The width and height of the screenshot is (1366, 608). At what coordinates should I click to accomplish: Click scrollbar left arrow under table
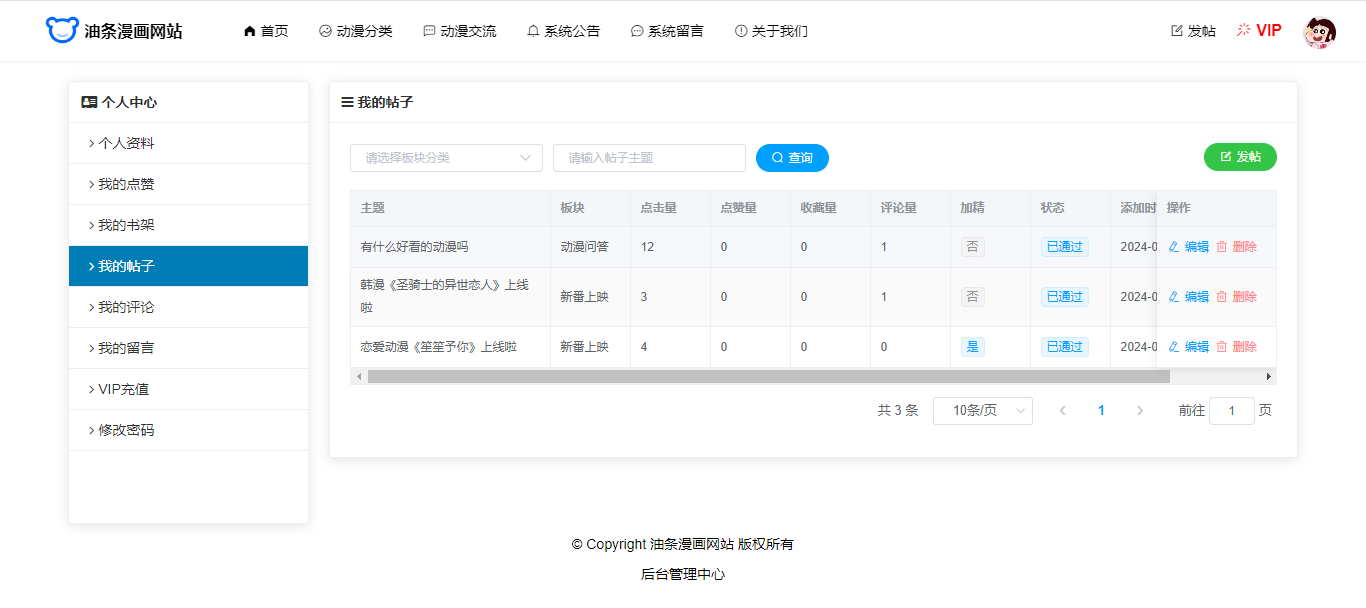click(358, 377)
